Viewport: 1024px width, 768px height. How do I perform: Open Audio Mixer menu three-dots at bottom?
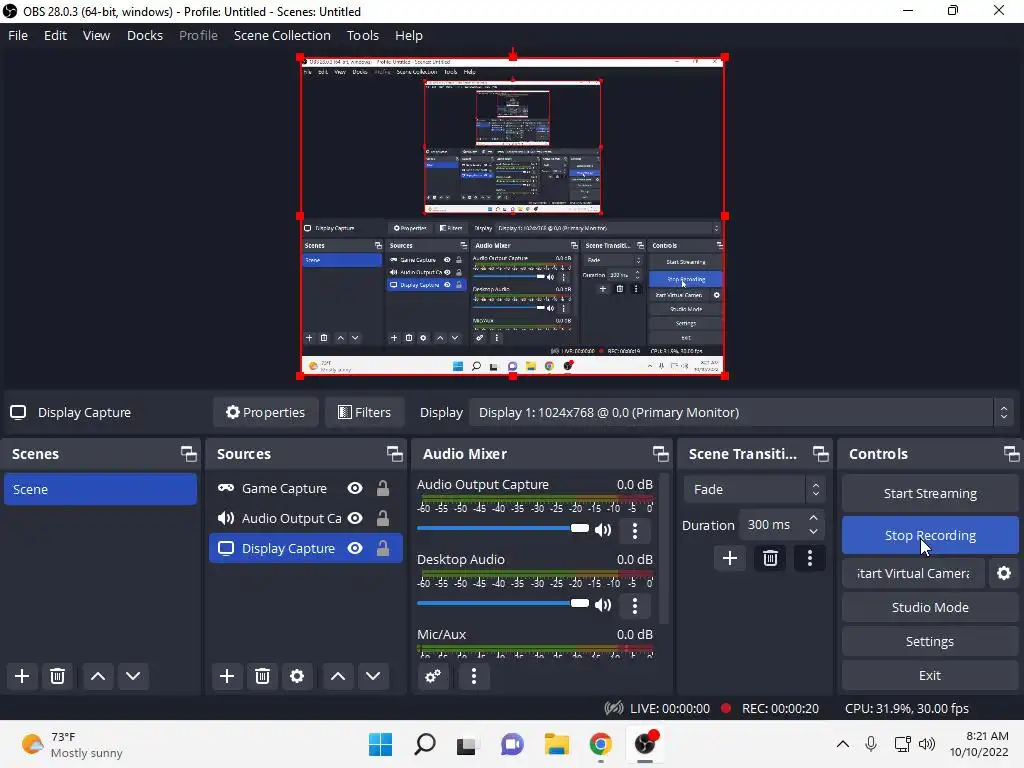474,676
